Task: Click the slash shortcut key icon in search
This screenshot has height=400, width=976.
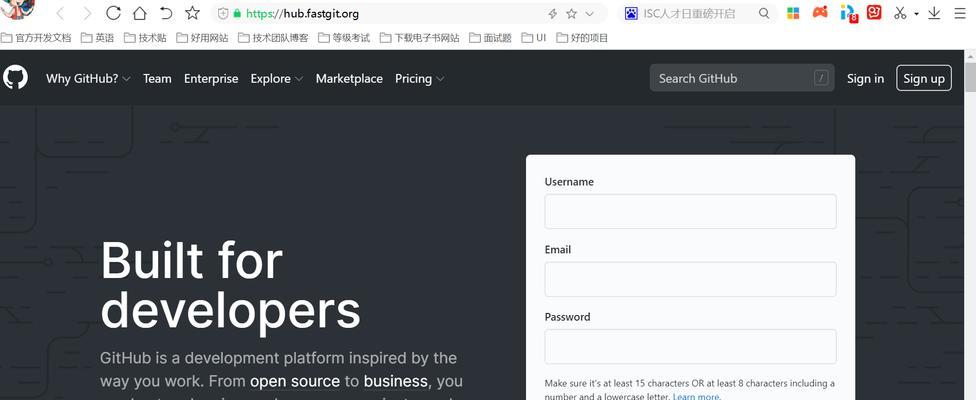Action: pos(821,78)
